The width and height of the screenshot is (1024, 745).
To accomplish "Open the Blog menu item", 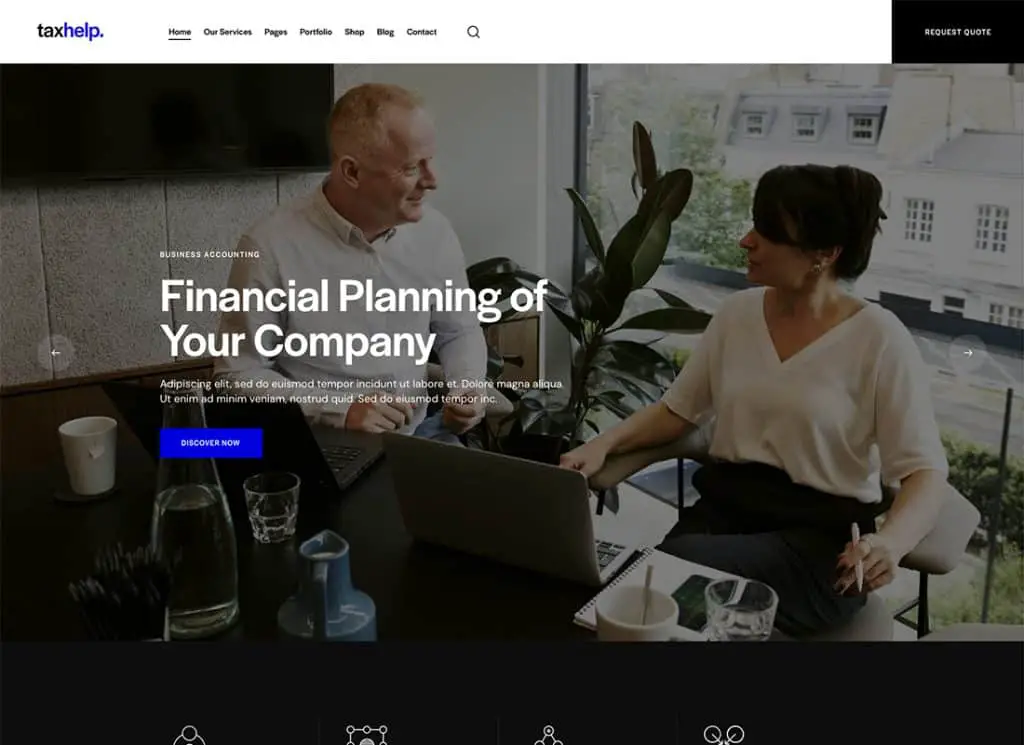I will [x=385, y=32].
